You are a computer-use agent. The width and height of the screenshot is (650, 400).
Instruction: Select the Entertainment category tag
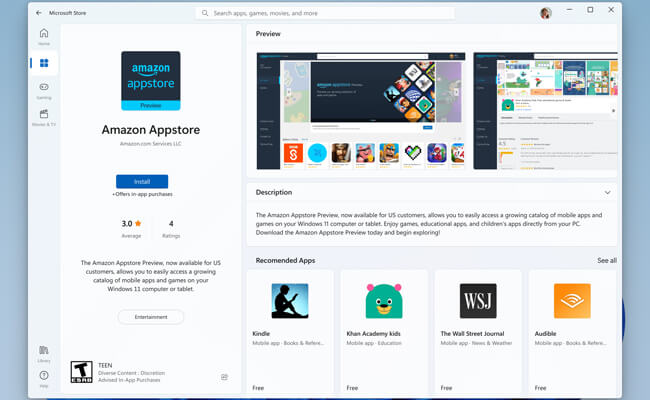tap(151, 317)
